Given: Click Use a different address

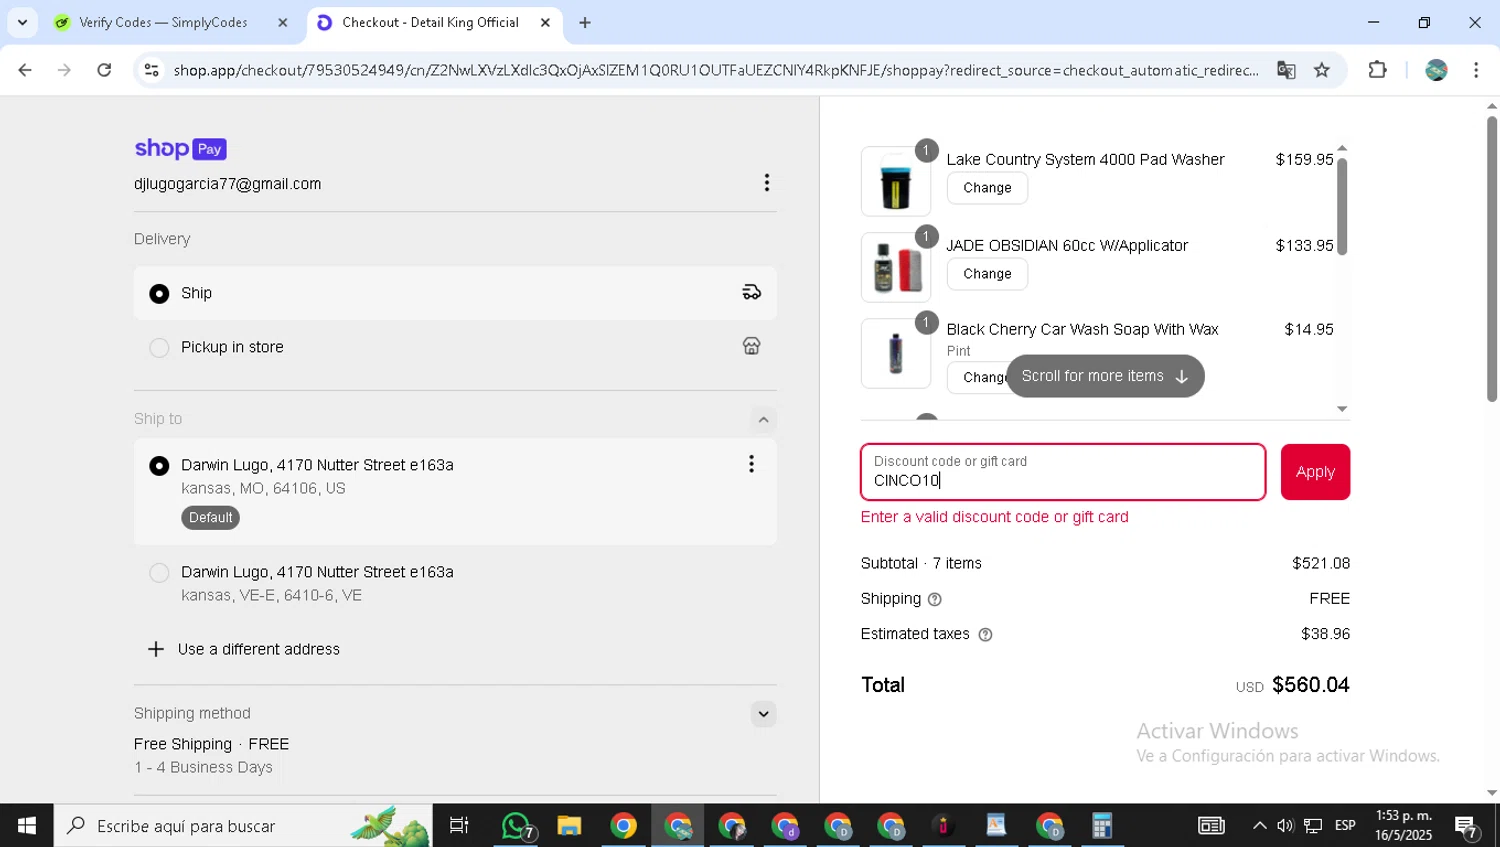Looking at the screenshot, I should [x=259, y=649].
